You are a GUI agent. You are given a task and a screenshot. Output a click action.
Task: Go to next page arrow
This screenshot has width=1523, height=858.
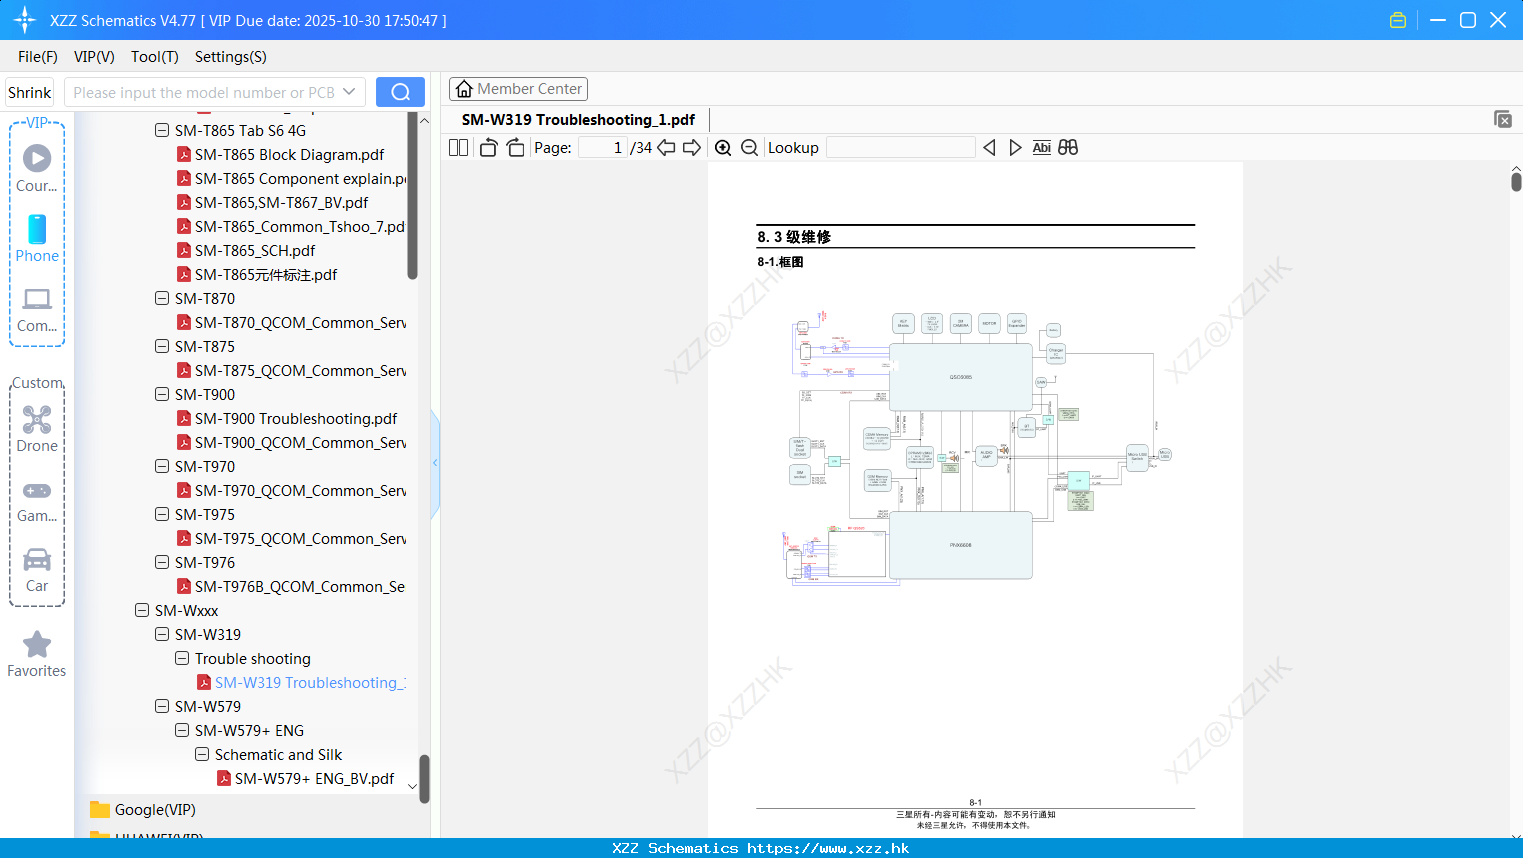pyautogui.click(x=692, y=148)
